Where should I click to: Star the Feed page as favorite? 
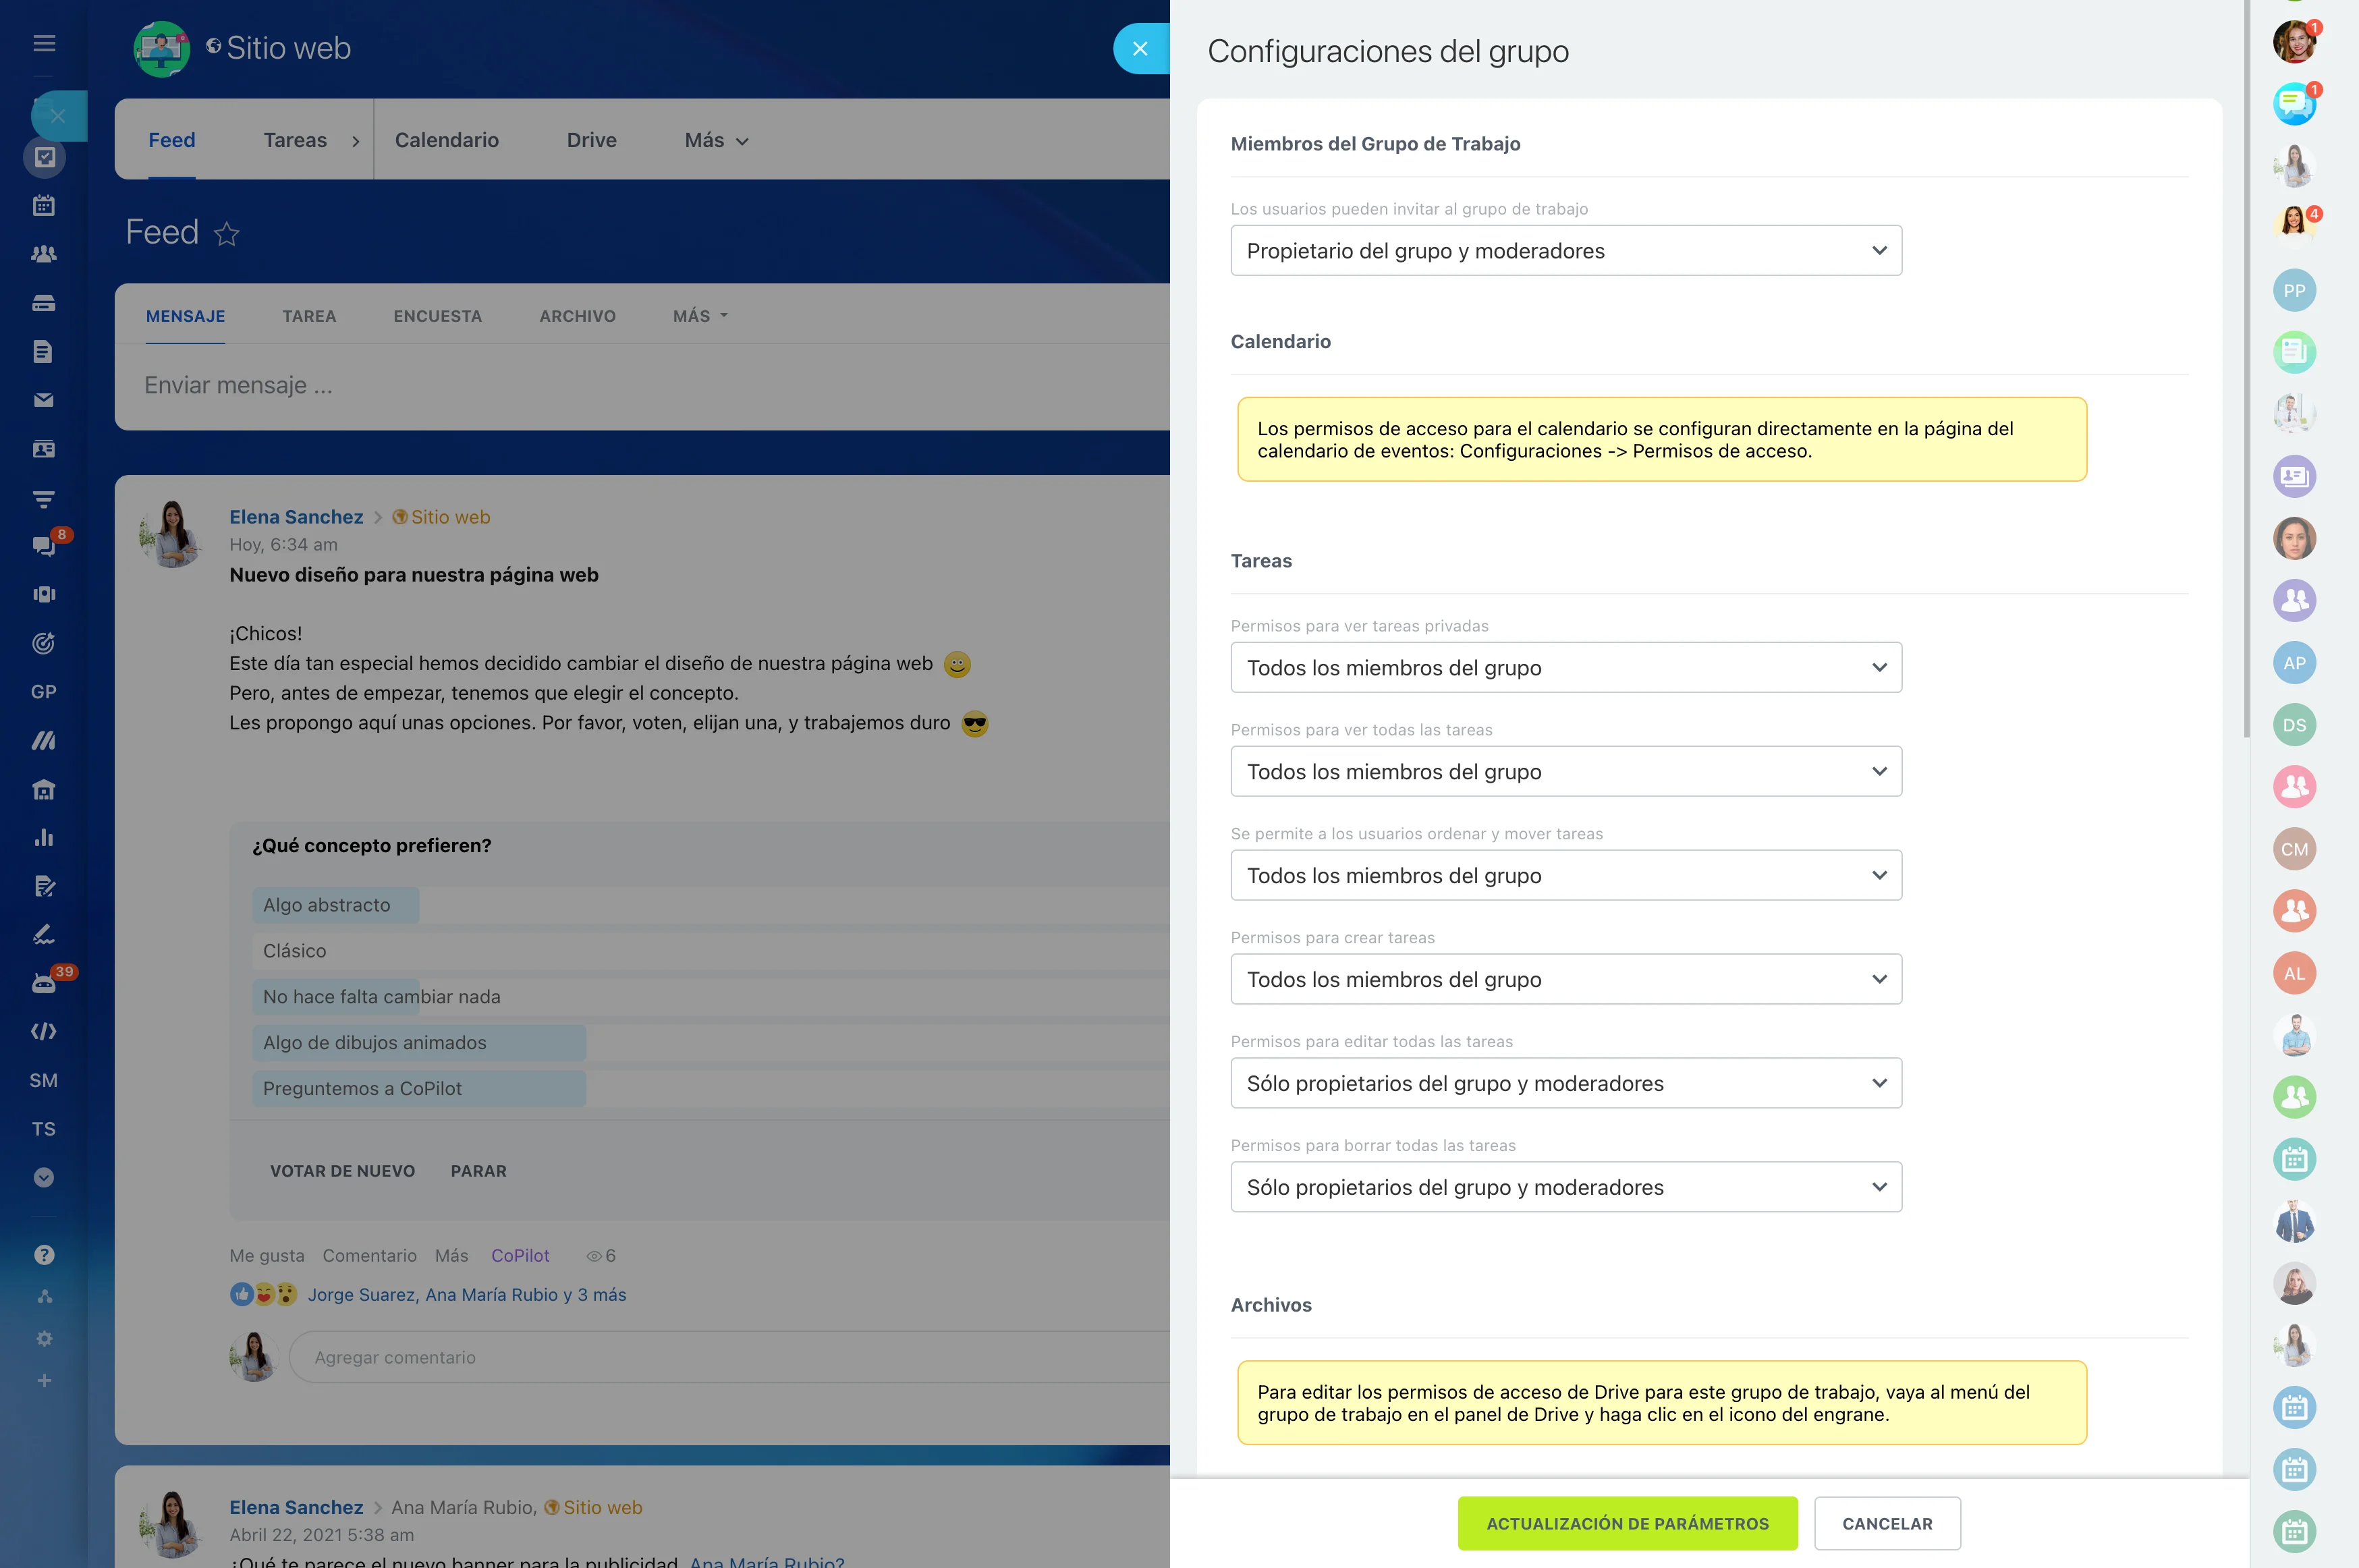point(227,234)
